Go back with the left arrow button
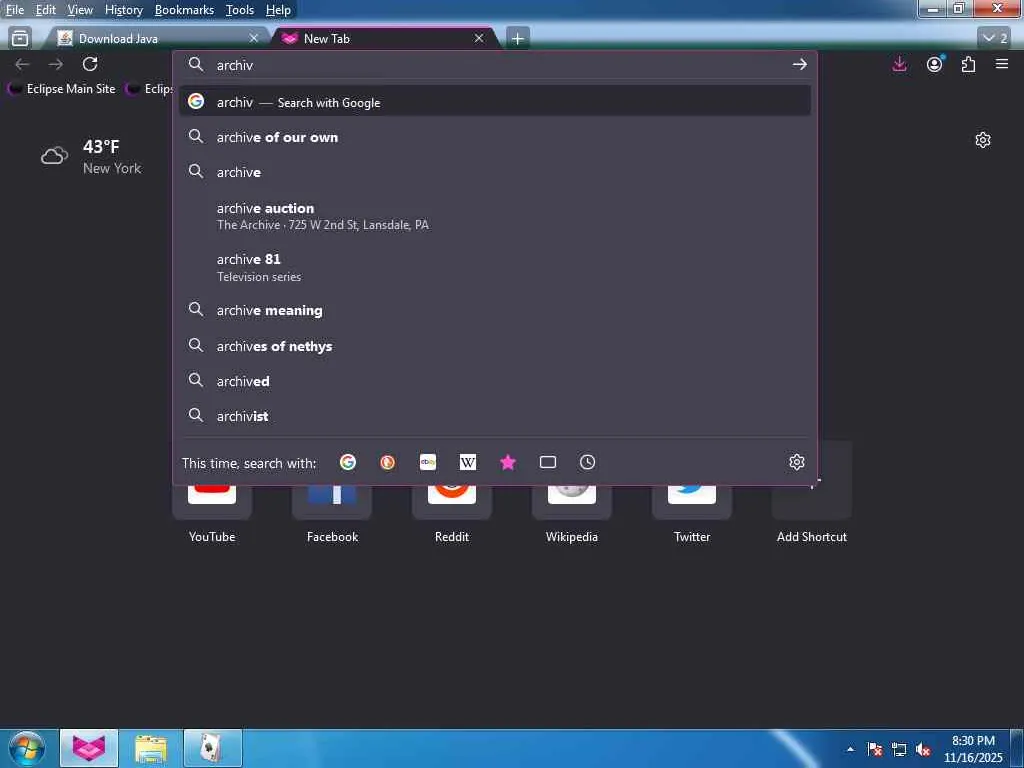This screenshot has width=1024, height=768. pyautogui.click(x=22, y=64)
